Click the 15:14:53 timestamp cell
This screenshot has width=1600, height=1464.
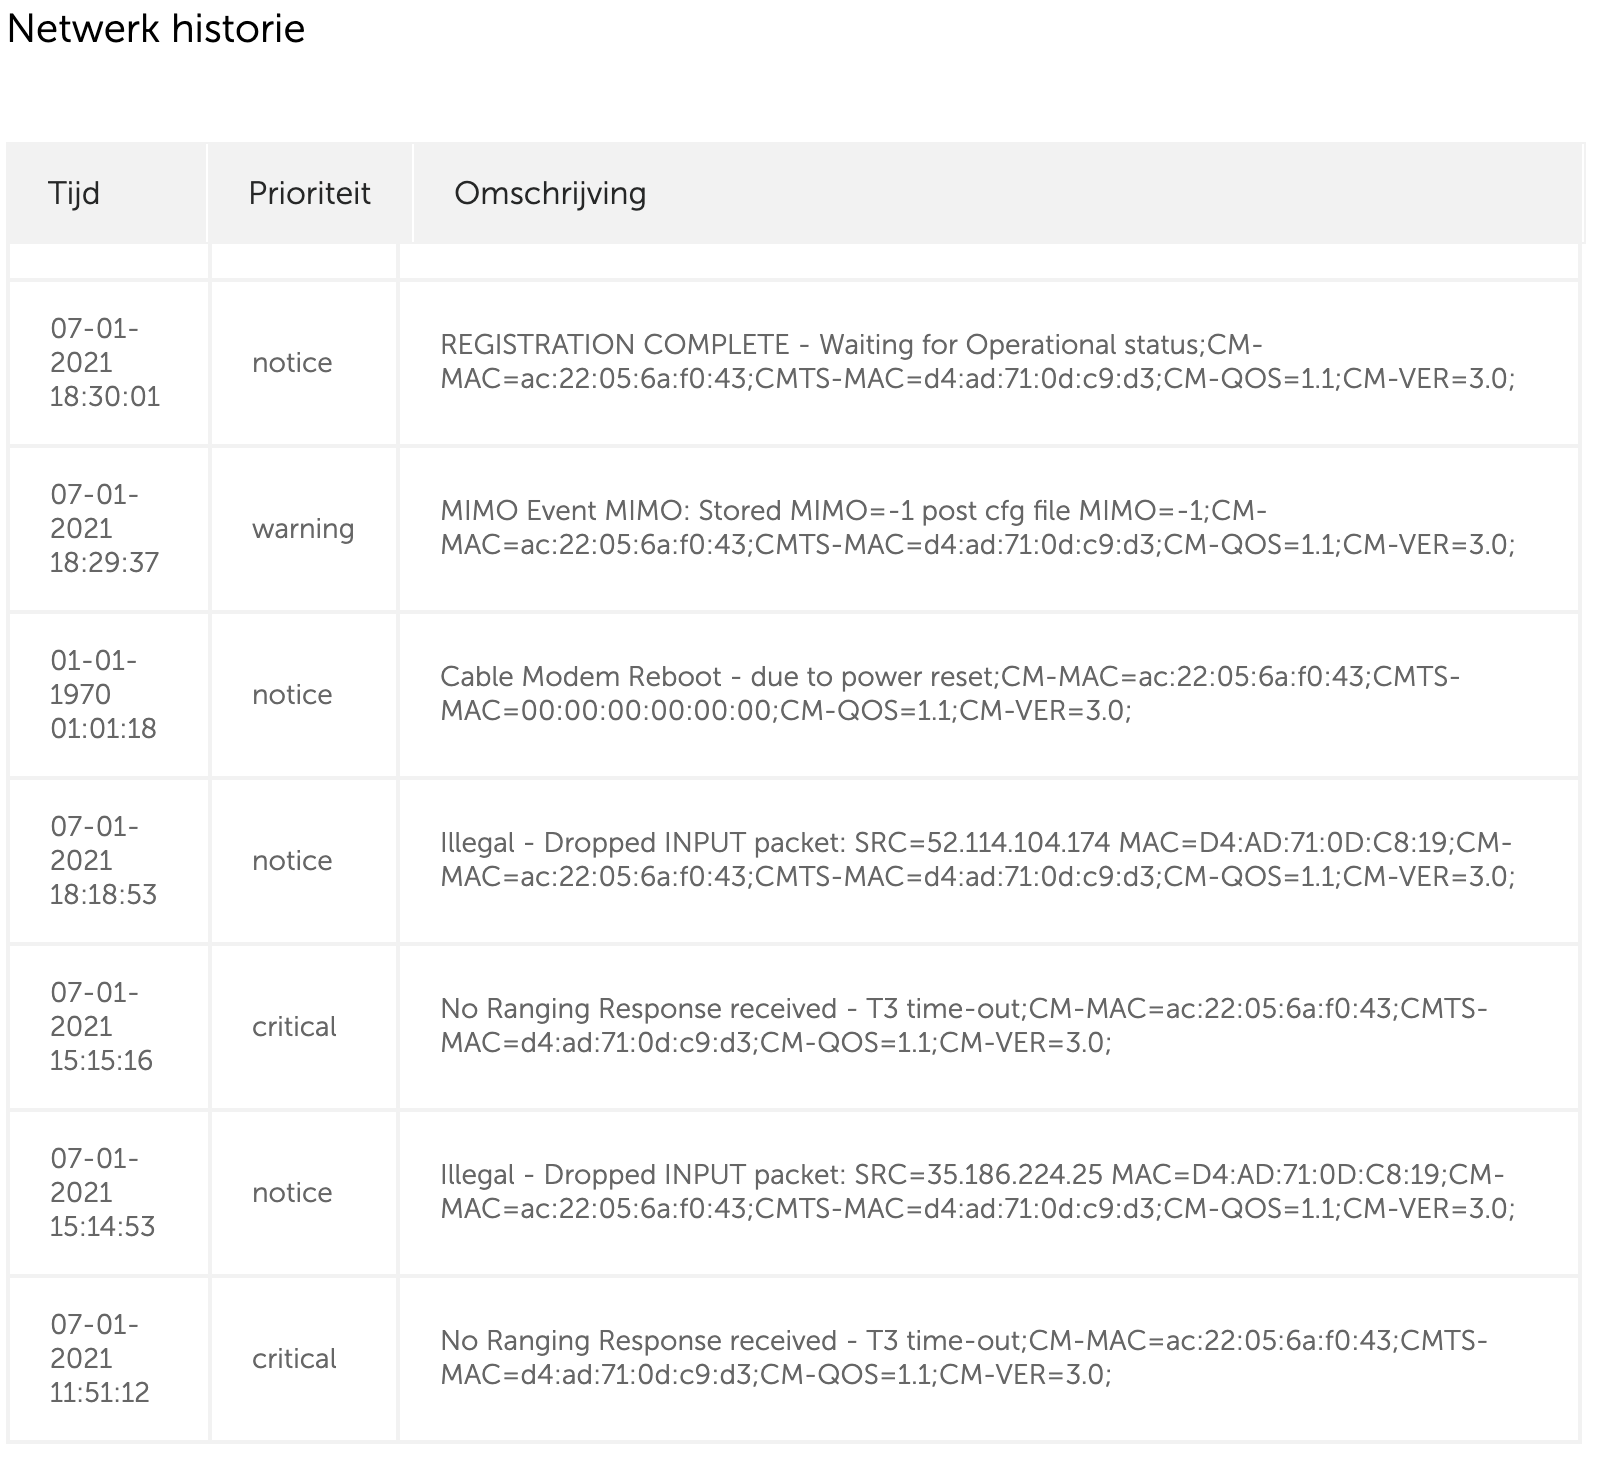103,1192
